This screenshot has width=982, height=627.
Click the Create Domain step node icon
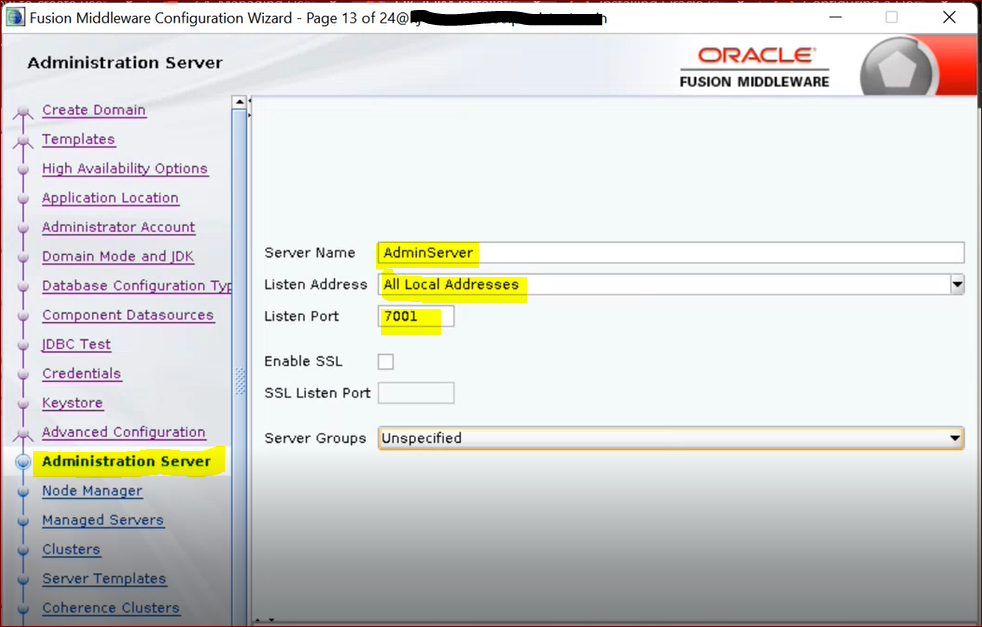pyautogui.click(x=23, y=112)
